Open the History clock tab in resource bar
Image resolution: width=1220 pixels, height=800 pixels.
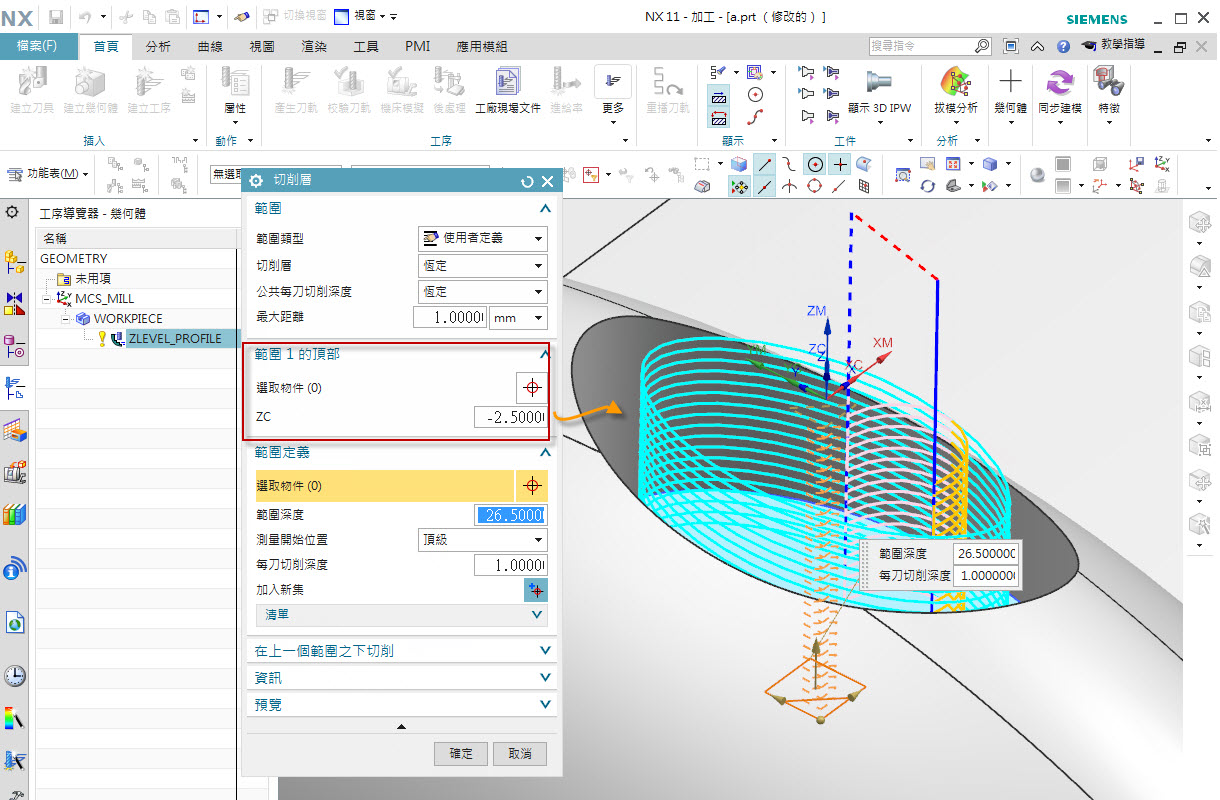pyautogui.click(x=14, y=676)
